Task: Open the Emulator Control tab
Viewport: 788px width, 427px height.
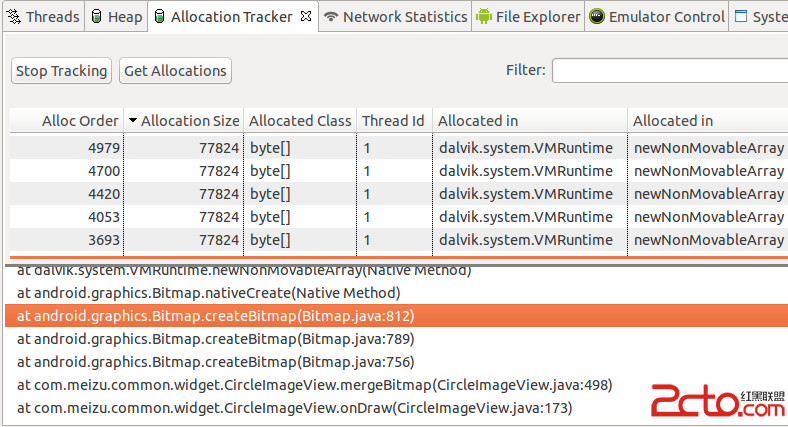Action: [x=657, y=17]
